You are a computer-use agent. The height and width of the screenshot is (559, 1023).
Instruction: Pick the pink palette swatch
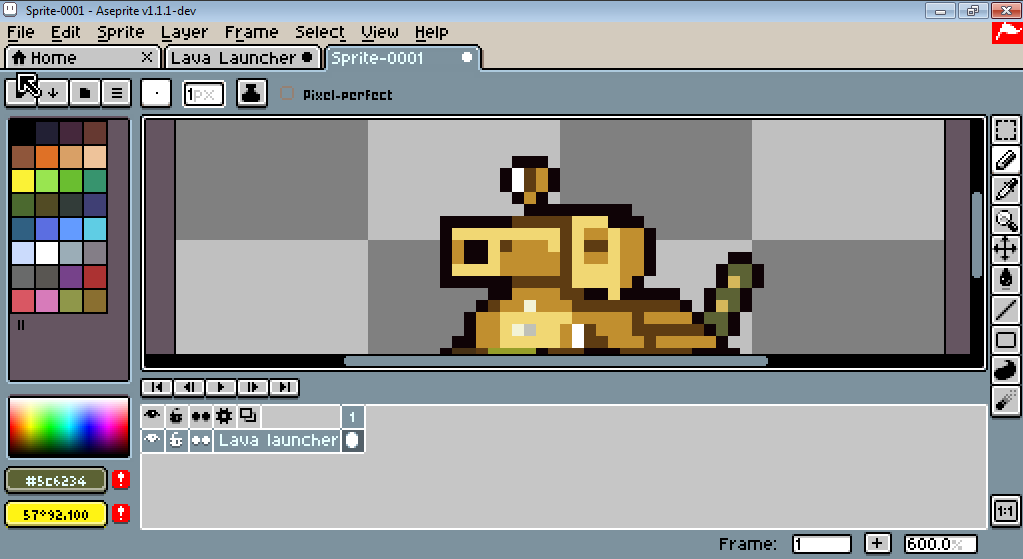point(47,301)
